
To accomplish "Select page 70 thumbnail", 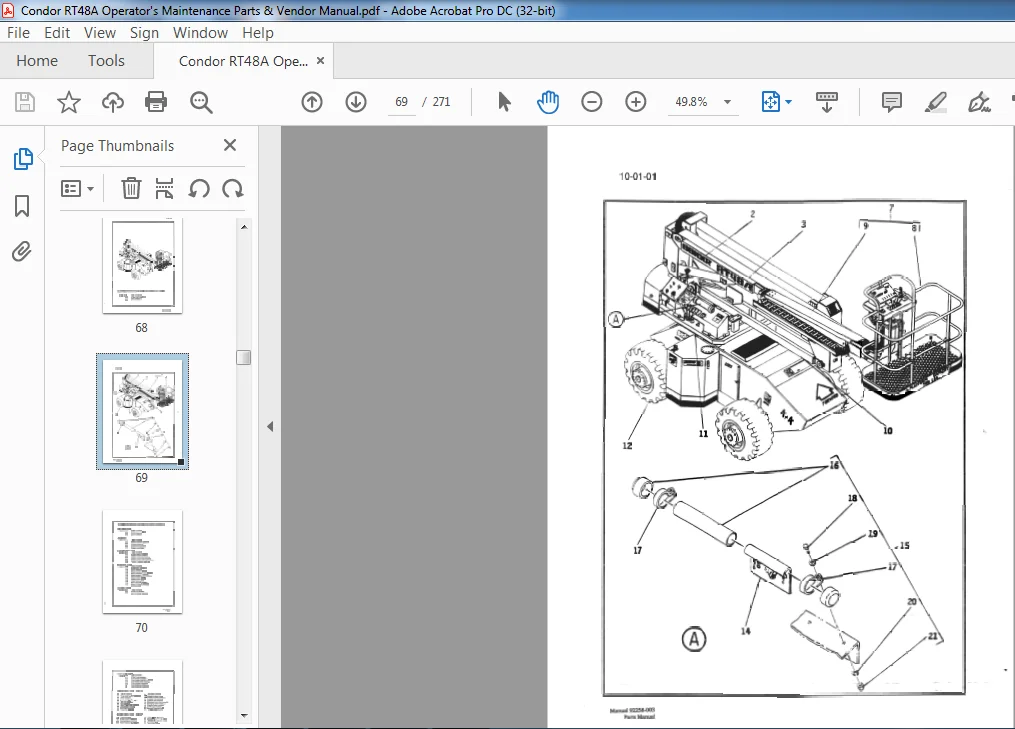I will (x=142, y=562).
